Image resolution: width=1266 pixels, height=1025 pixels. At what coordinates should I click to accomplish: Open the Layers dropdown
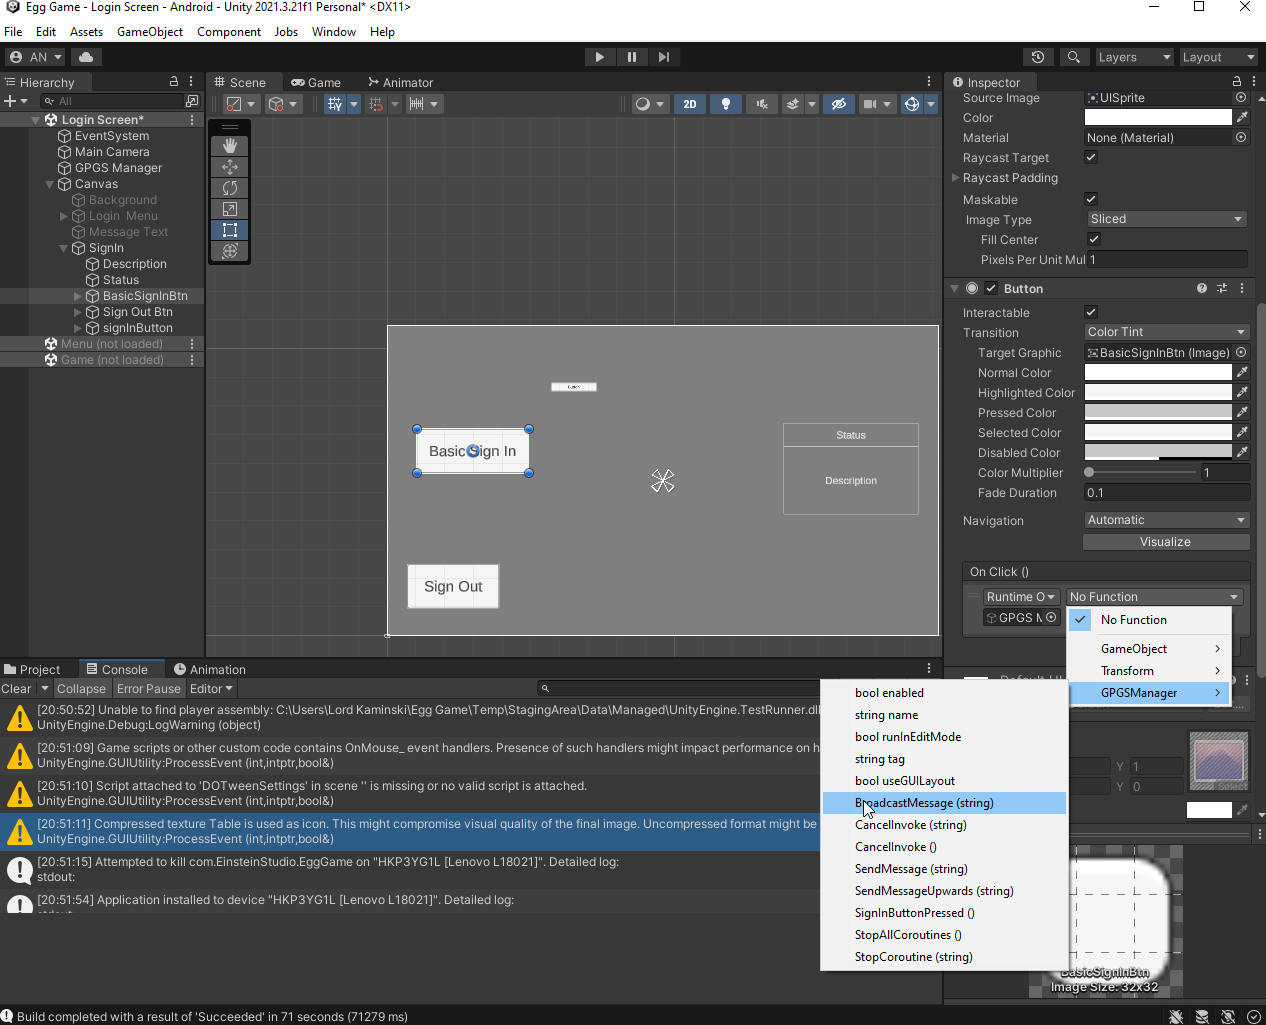pos(1134,57)
